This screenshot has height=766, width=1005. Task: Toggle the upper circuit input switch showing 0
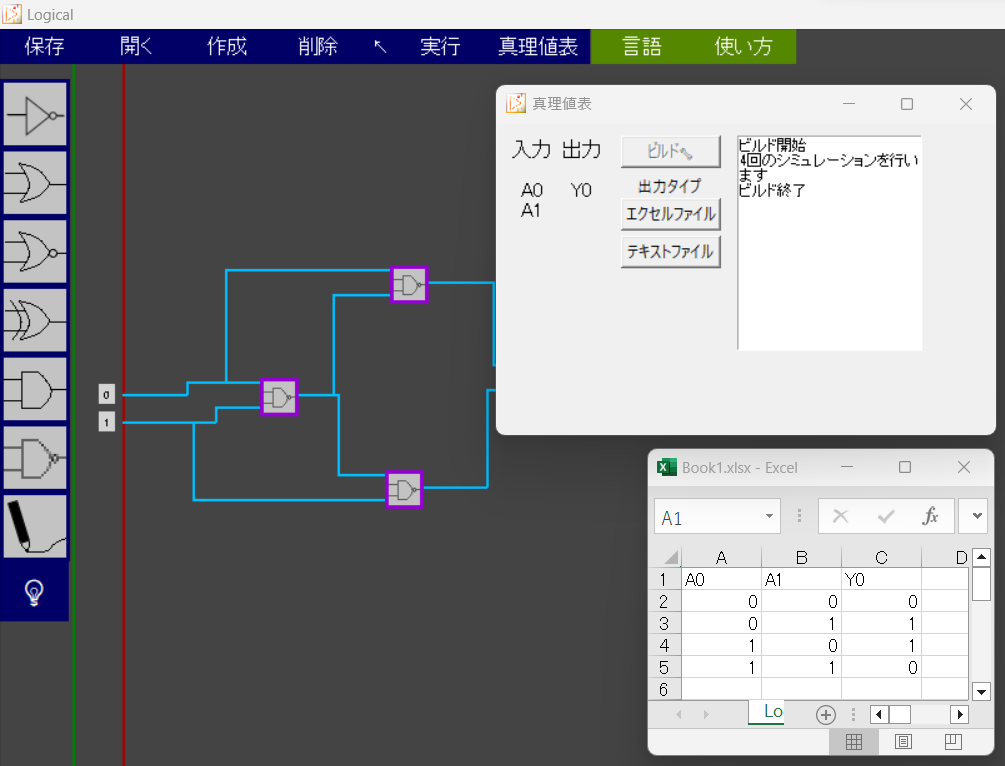tap(105, 393)
